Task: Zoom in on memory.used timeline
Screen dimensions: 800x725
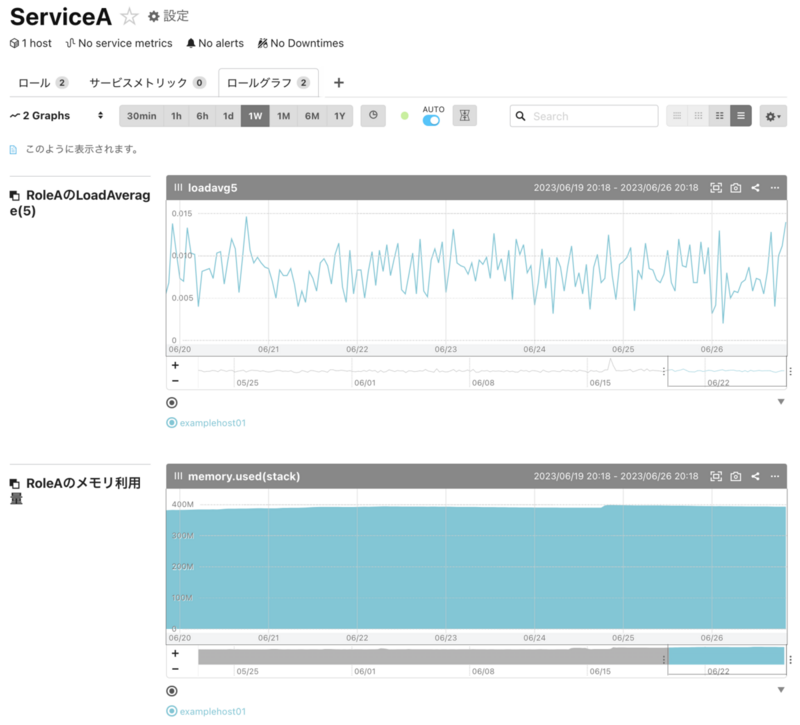Action: click(x=175, y=654)
